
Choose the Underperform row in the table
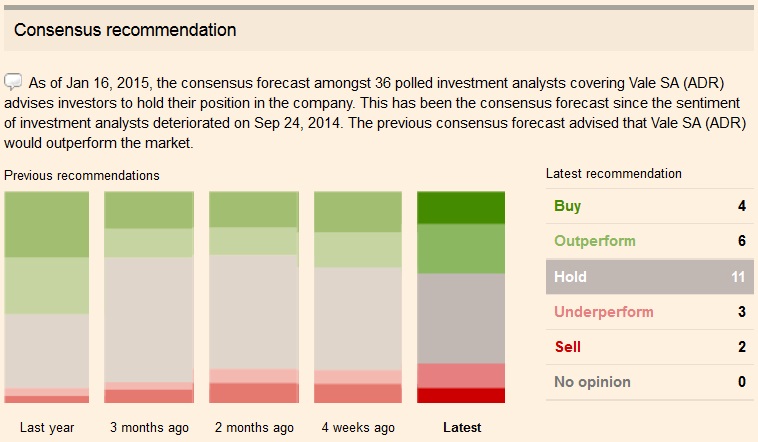tap(649, 312)
